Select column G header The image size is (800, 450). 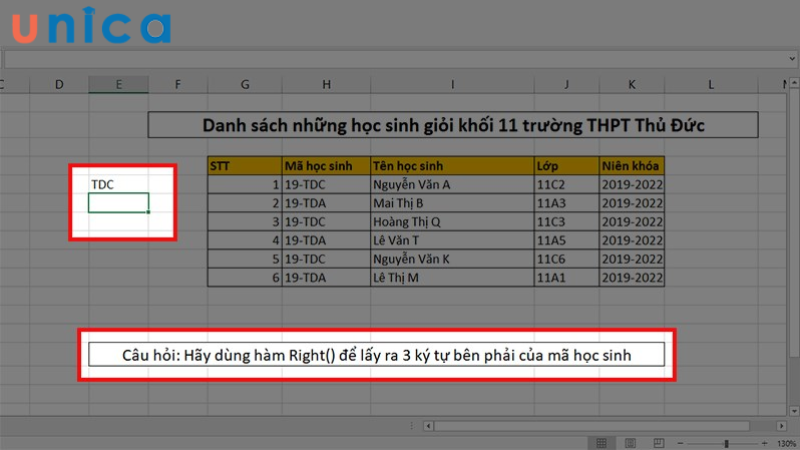(245, 85)
